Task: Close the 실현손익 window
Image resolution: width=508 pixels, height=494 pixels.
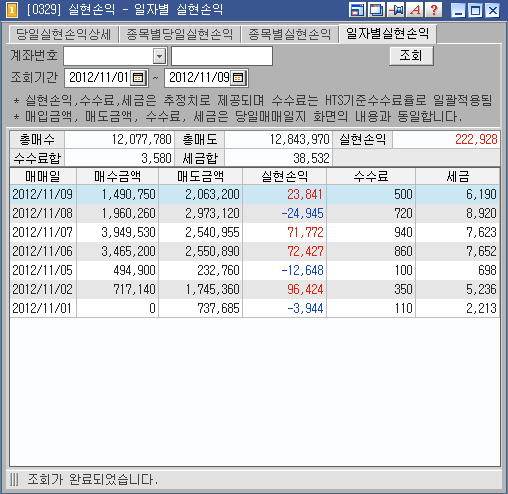Action: click(492, 10)
